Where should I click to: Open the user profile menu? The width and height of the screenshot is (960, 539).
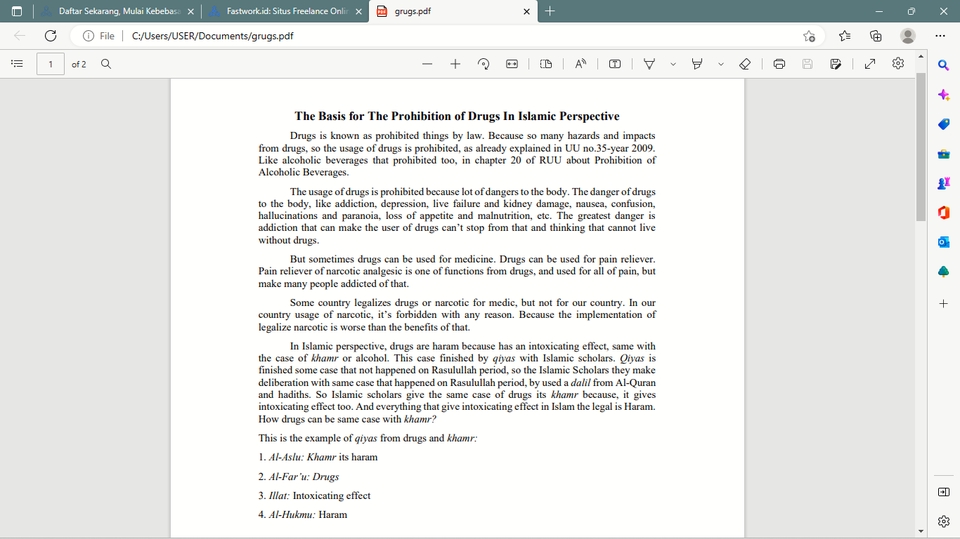tap(907, 36)
